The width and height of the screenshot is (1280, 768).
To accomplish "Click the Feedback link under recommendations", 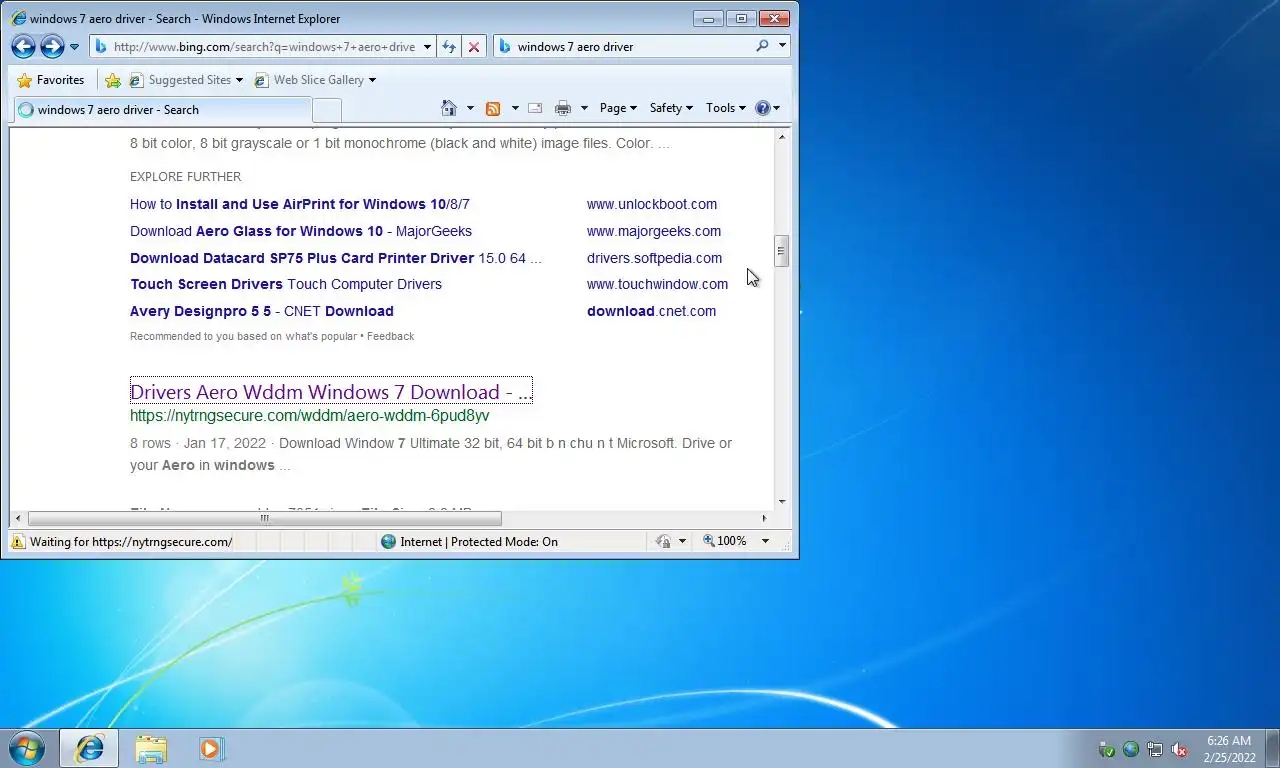I will coord(390,336).
